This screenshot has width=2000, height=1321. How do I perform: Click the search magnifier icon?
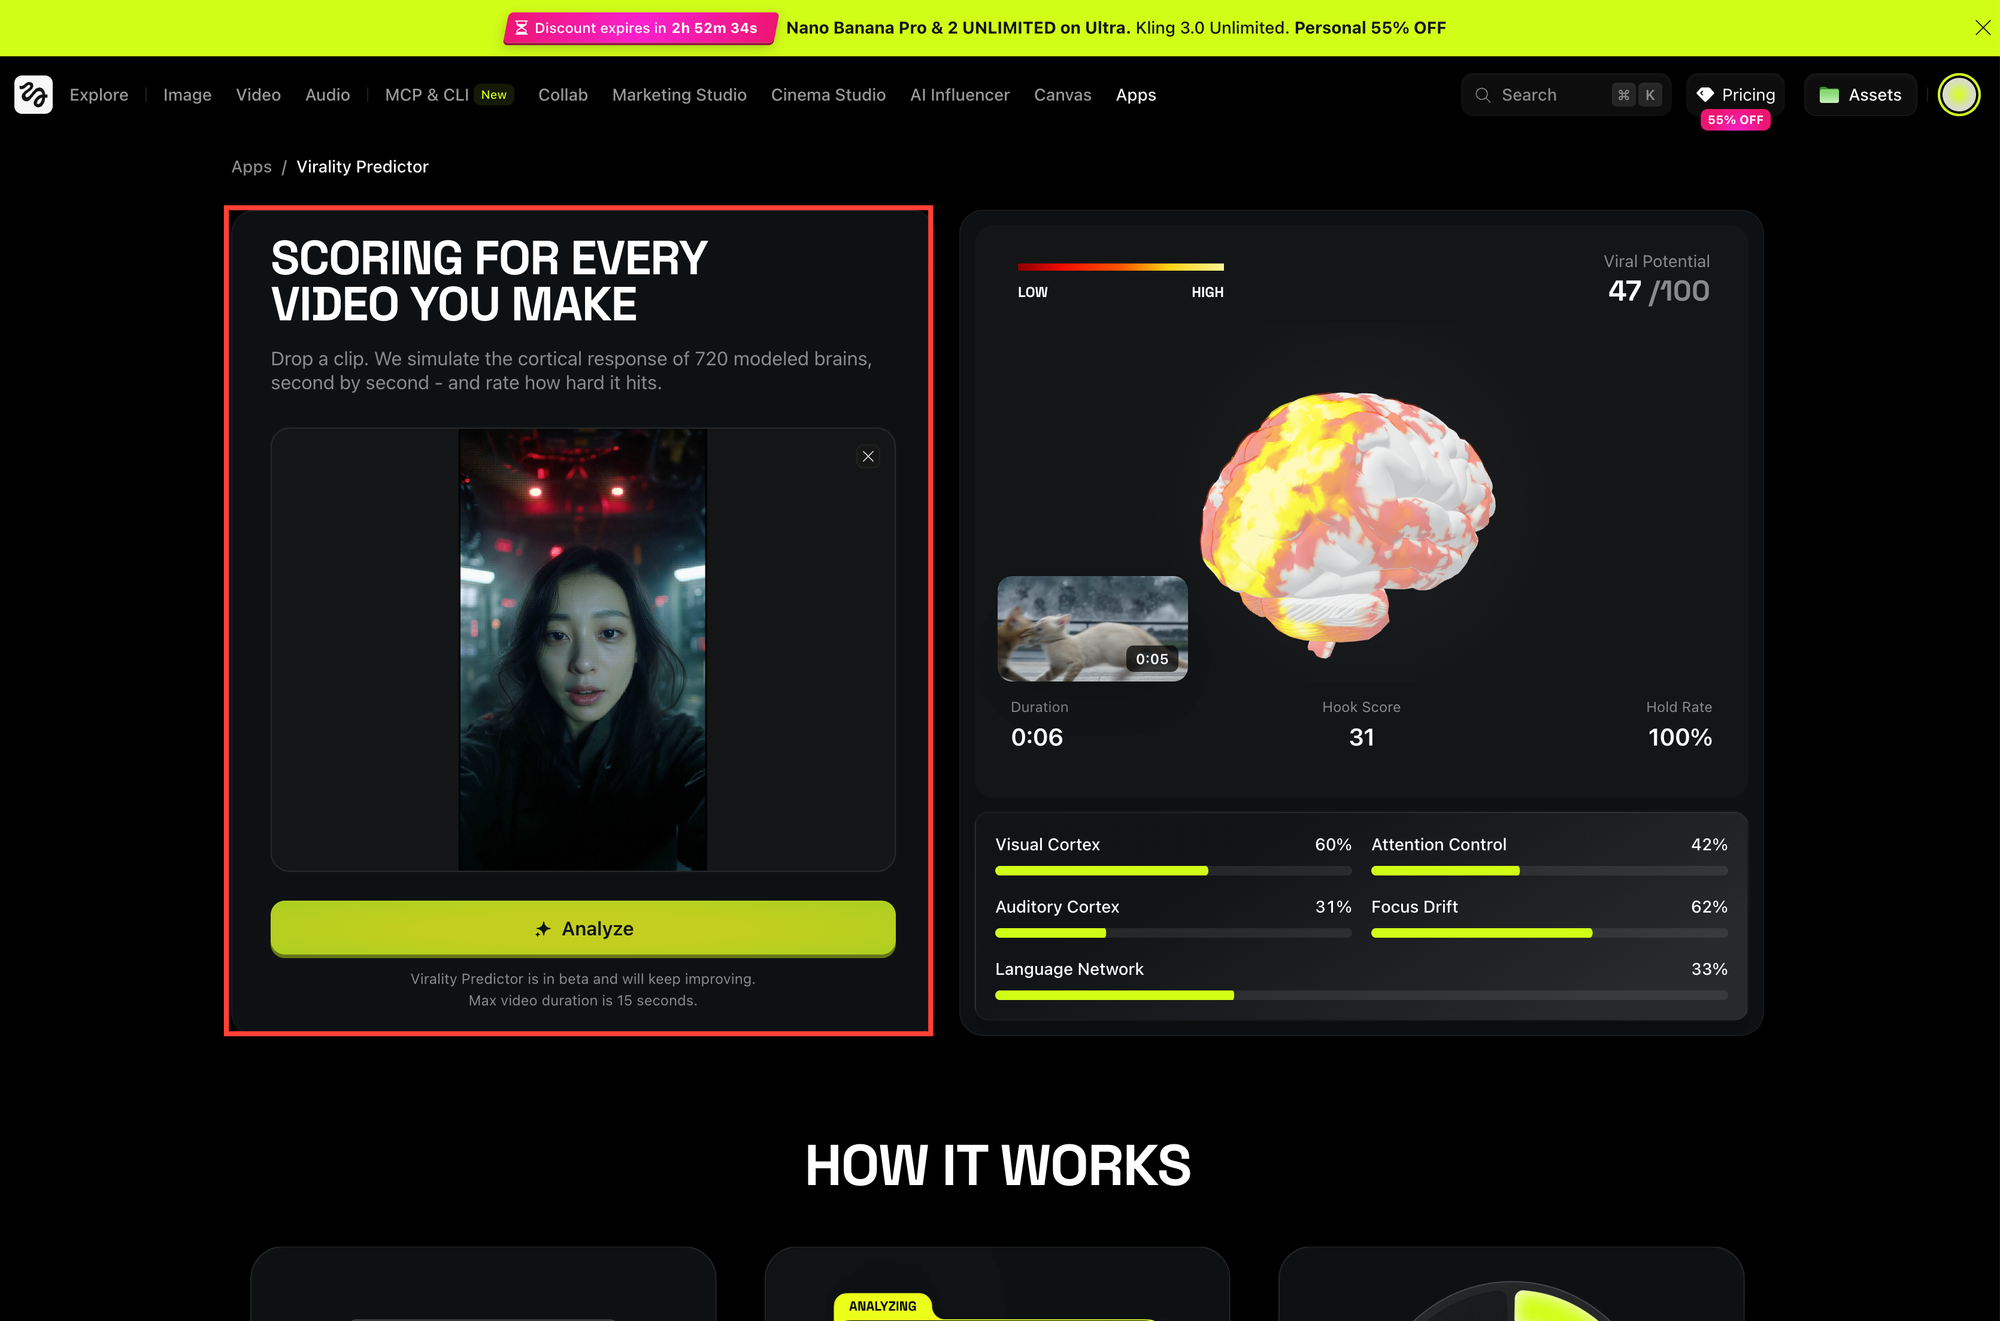(1483, 95)
